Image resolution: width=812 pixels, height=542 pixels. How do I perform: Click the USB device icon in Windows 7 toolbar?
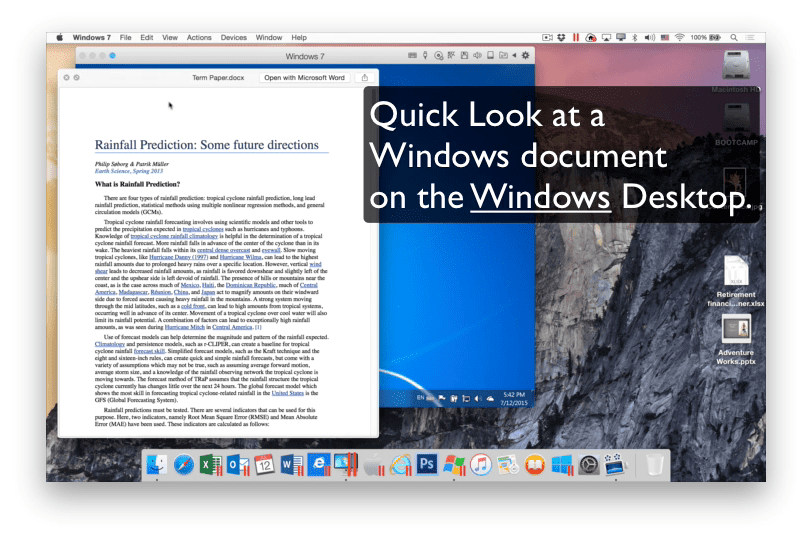[425, 55]
